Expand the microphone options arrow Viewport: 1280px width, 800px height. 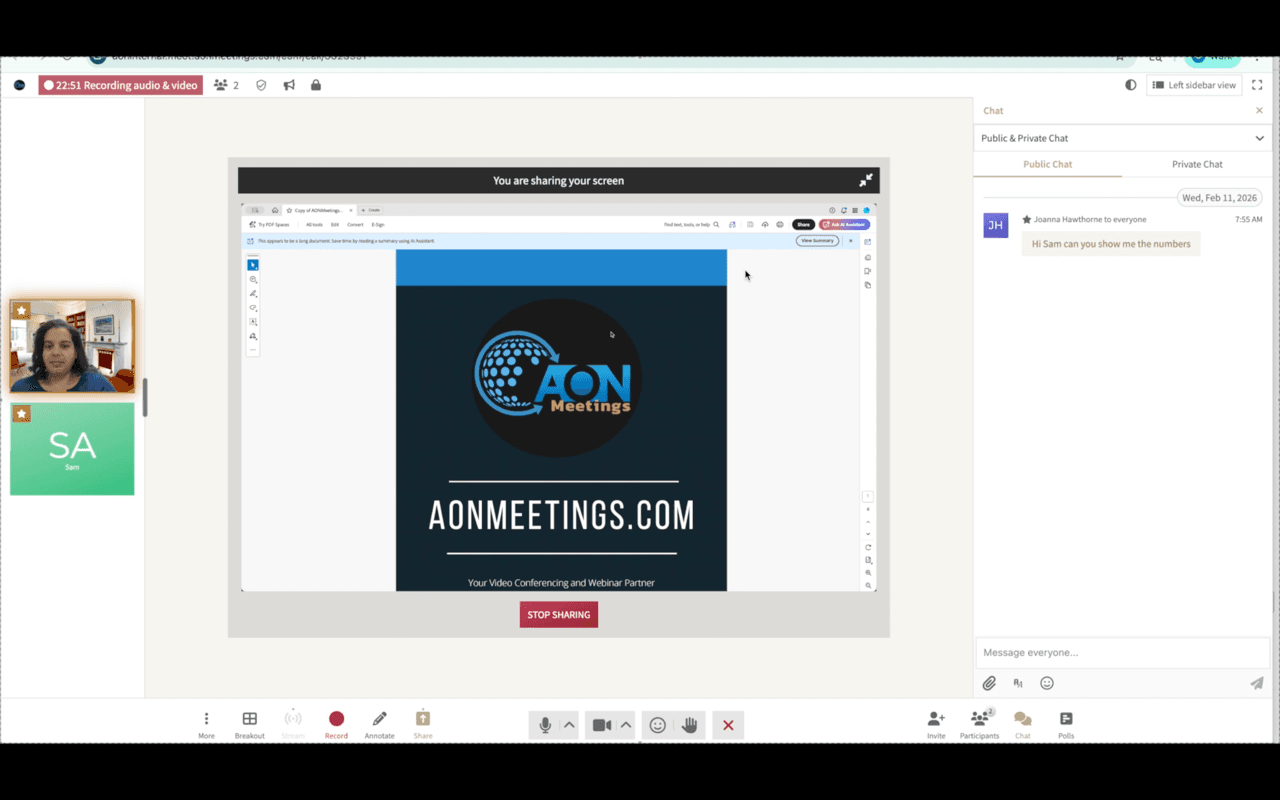pyautogui.click(x=569, y=725)
